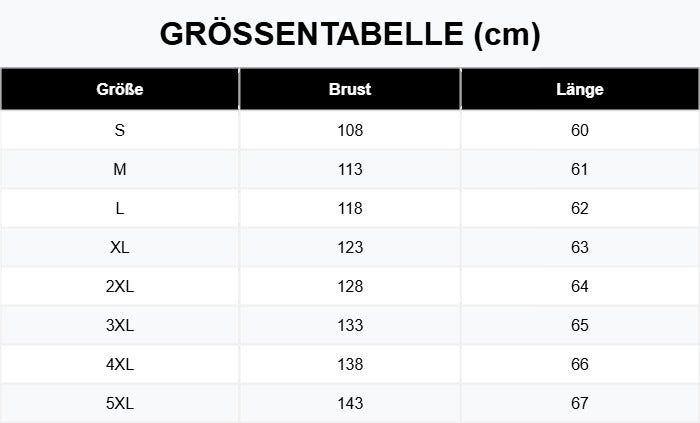Viewport: 700px width, 423px height.
Task: Click the GRÖSSENTABELLE (cm) title
Action: pyautogui.click(x=350, y=34)
